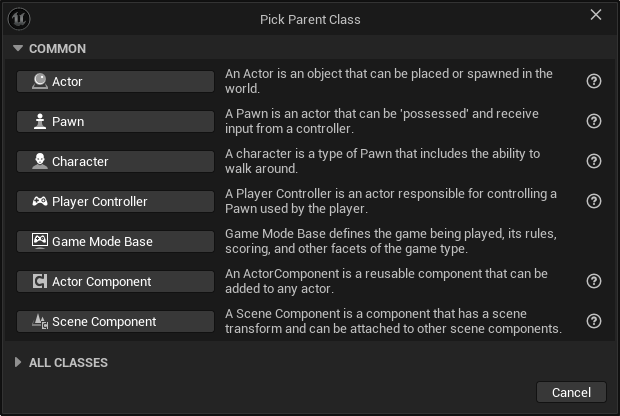Select the Player Controller class button
Screen dimensions: 620x416
pyautogui.click(x=115, y=201)
